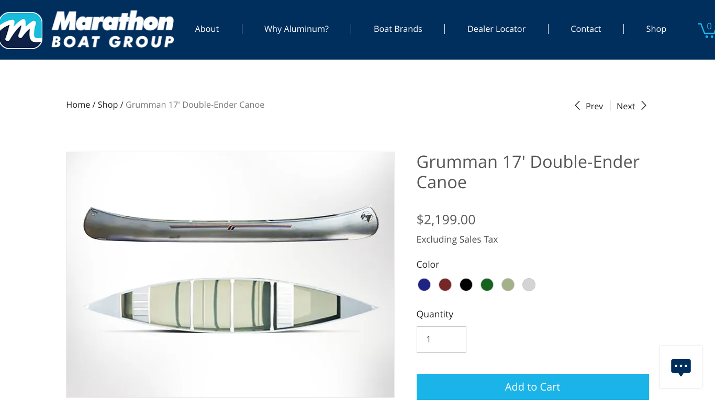
Task: Open the About menu item
Action: pos(207,29)
